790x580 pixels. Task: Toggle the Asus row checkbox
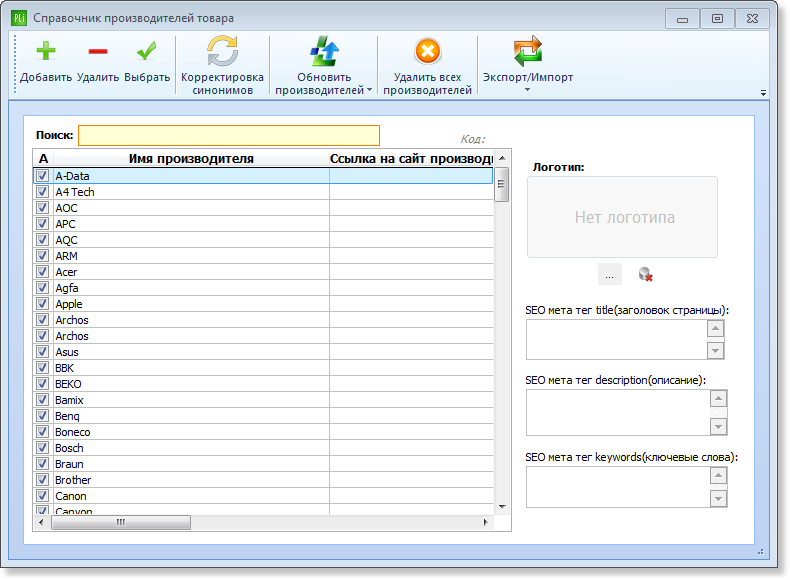click(42, 352)
